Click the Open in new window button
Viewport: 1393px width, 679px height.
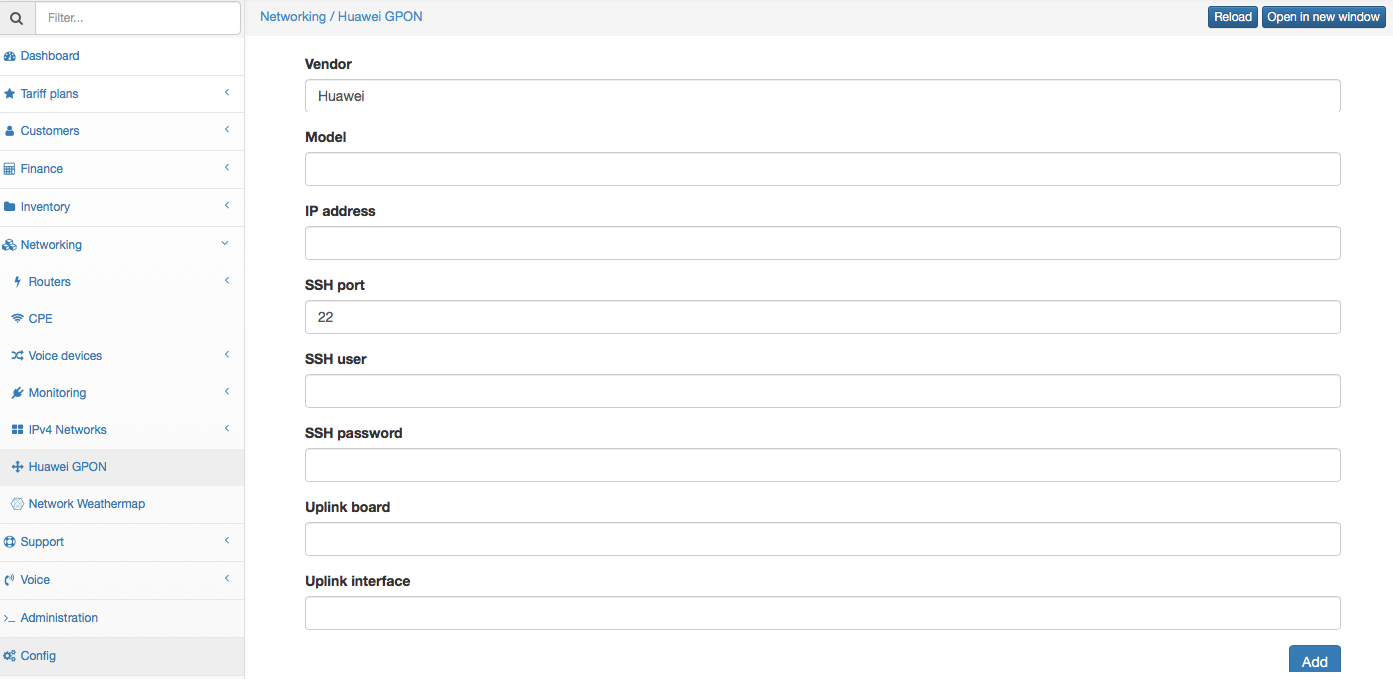point(1323,17)
